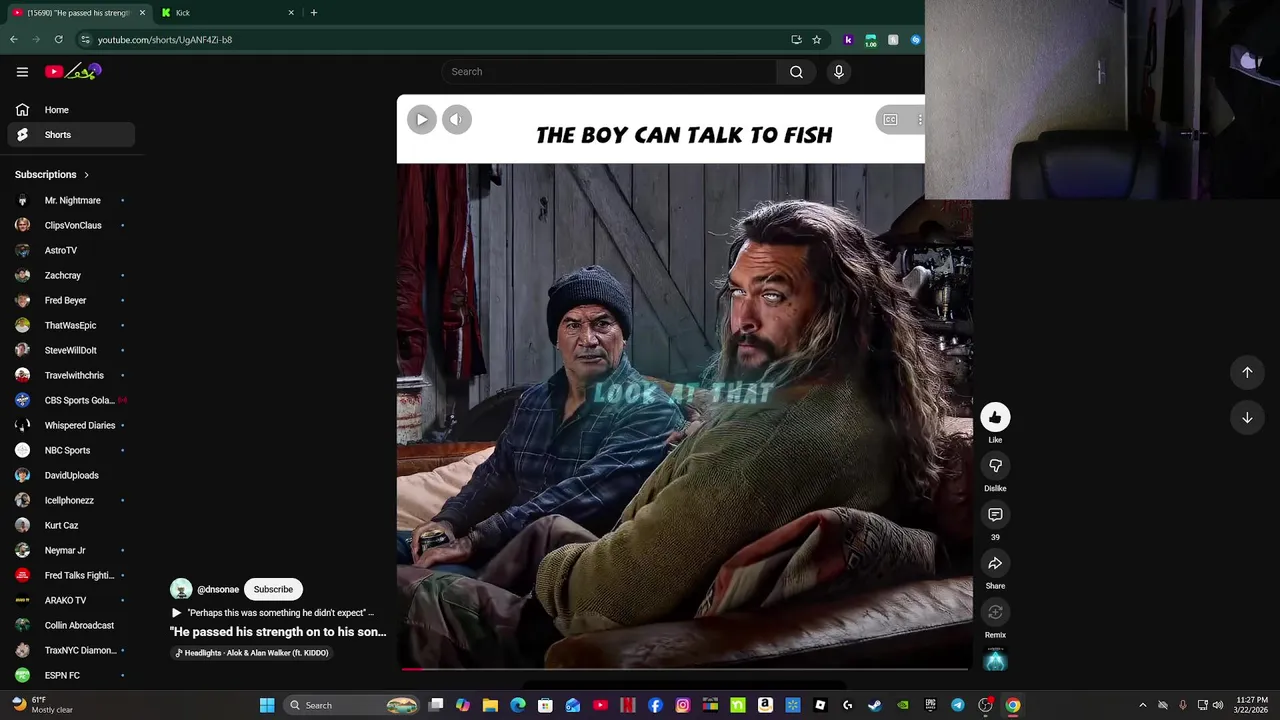Screen dimensions: 1280x720
Task: Select Home in the sidebar
Action: pyautogui.click(x=71, y=110)
